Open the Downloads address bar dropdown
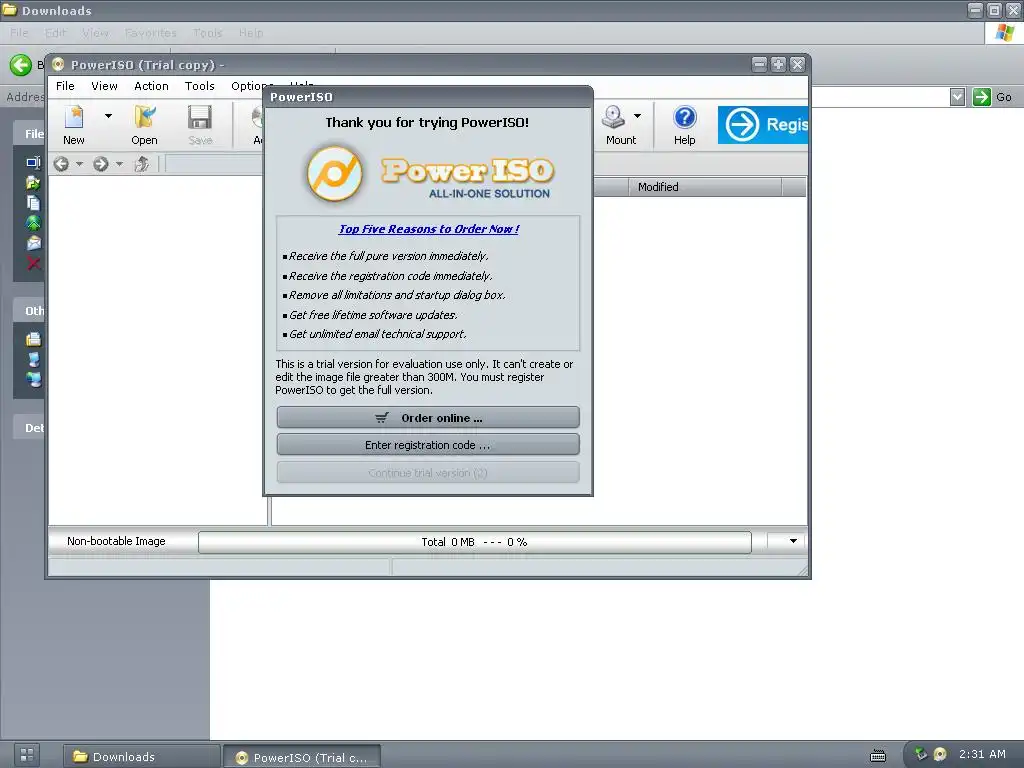The width and height of the screenshot is (1024, 768). click(x=957, y=97)
